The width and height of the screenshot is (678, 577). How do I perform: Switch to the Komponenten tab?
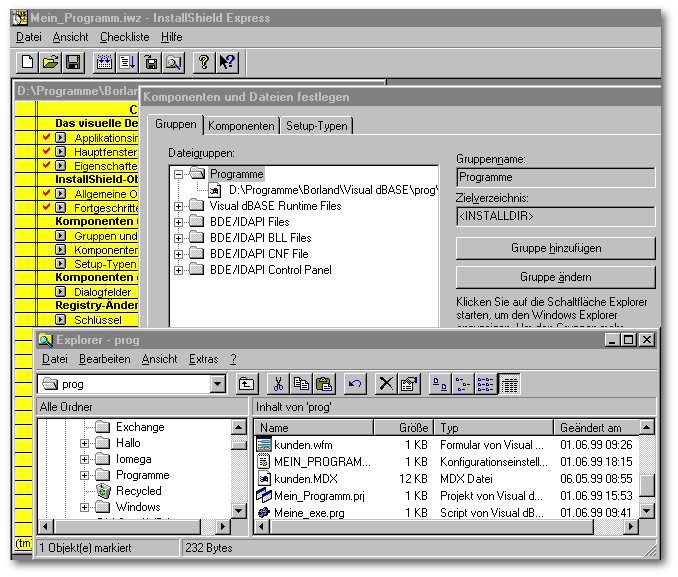(x=241, y=126)
